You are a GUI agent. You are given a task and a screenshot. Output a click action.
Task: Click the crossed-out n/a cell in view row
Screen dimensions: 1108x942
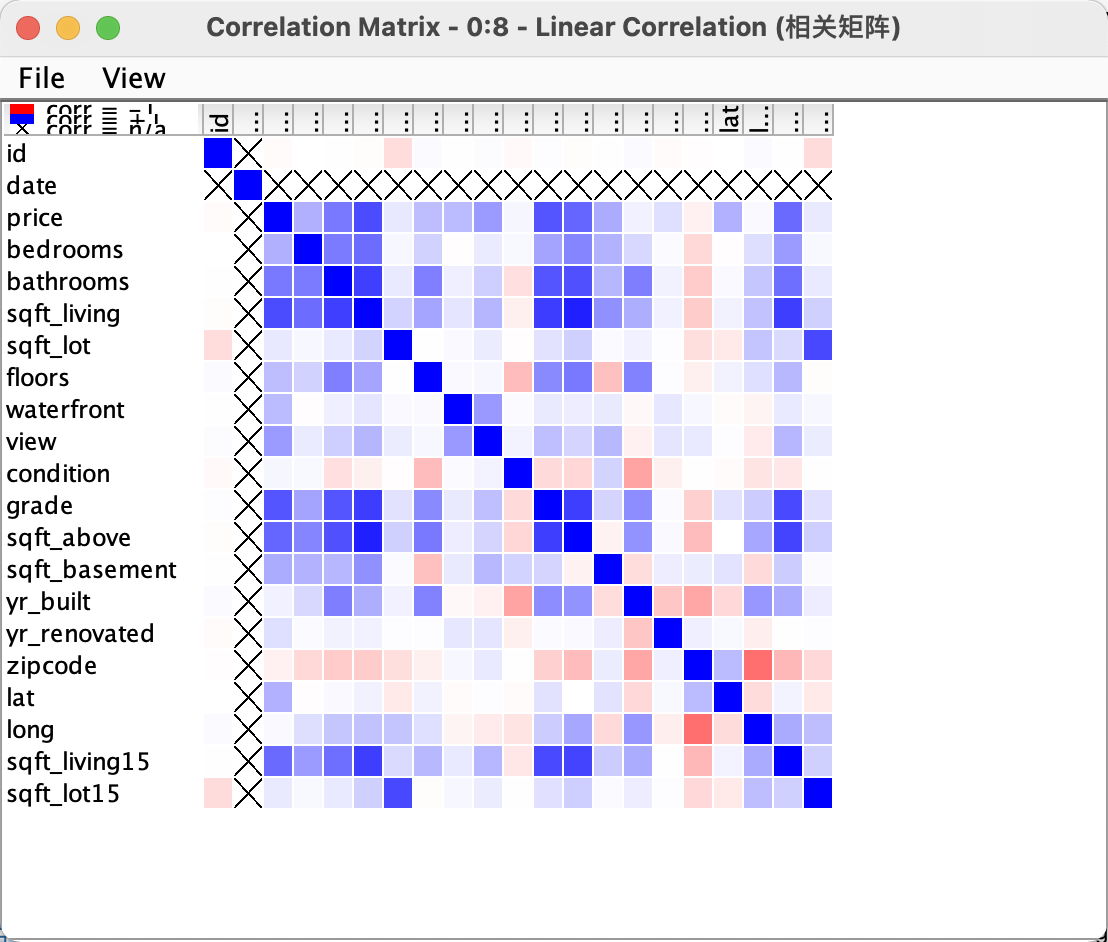(x=248, y=442)
